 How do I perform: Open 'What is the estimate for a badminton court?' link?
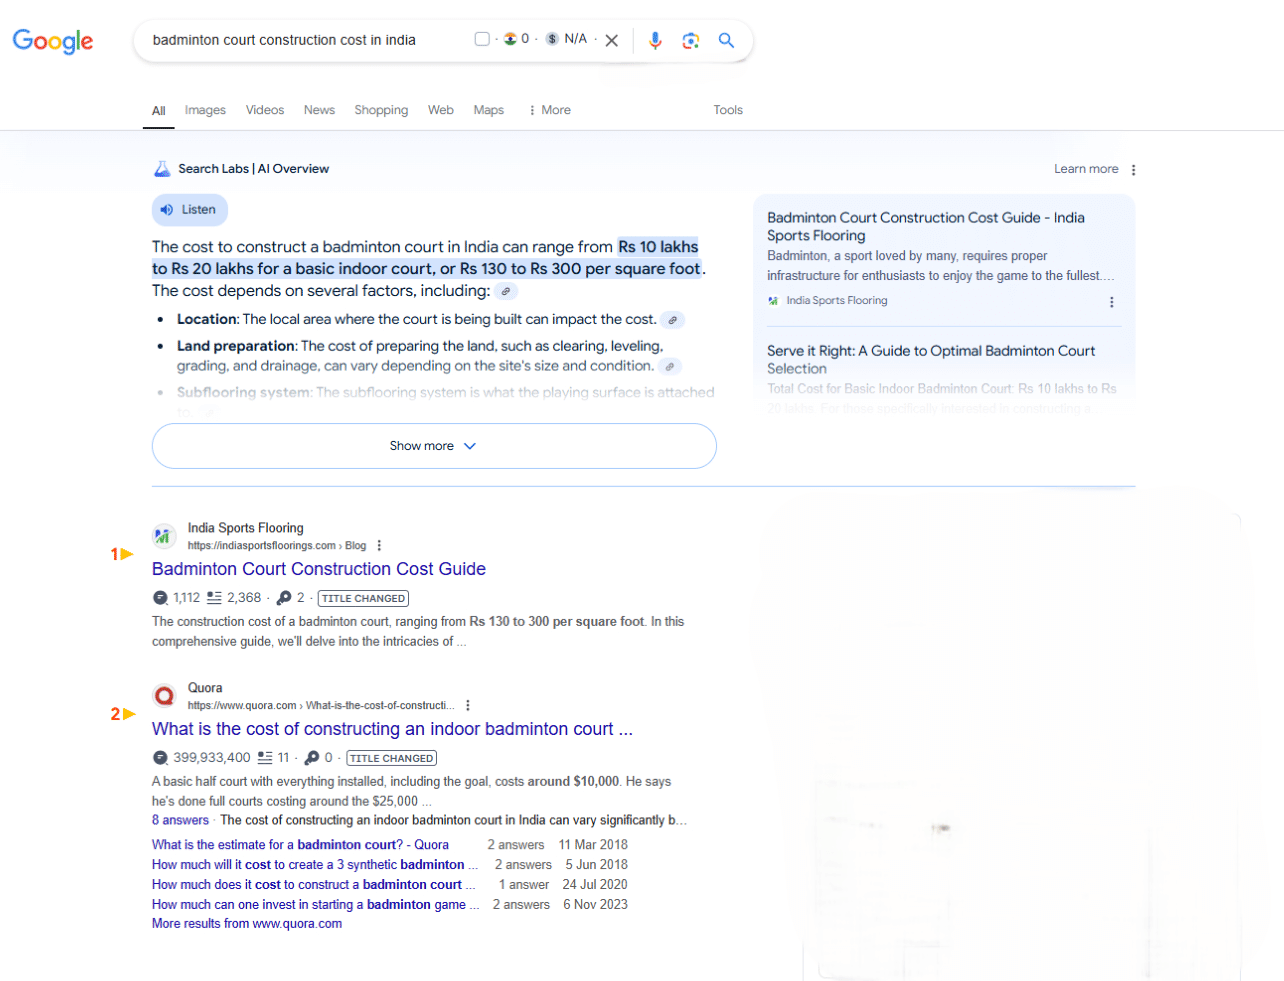point(300,845)
